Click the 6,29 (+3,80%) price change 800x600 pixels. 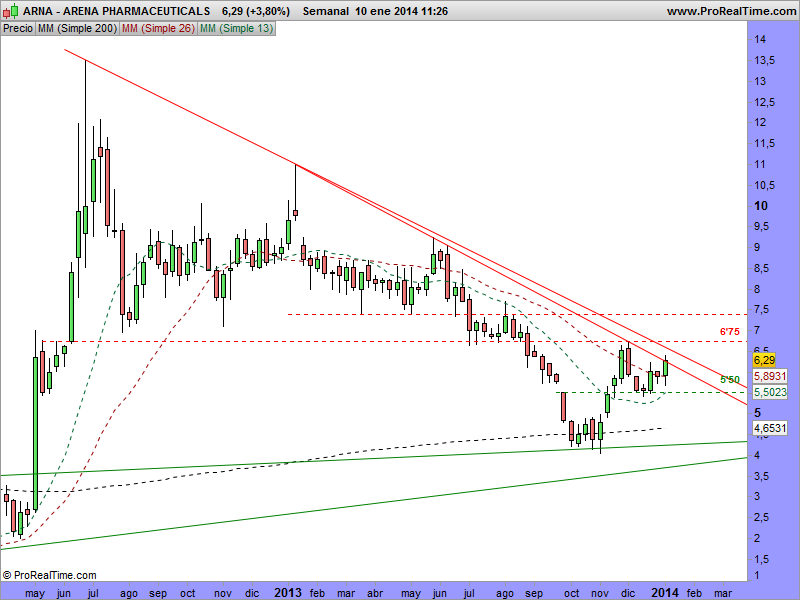click(256, 11)
